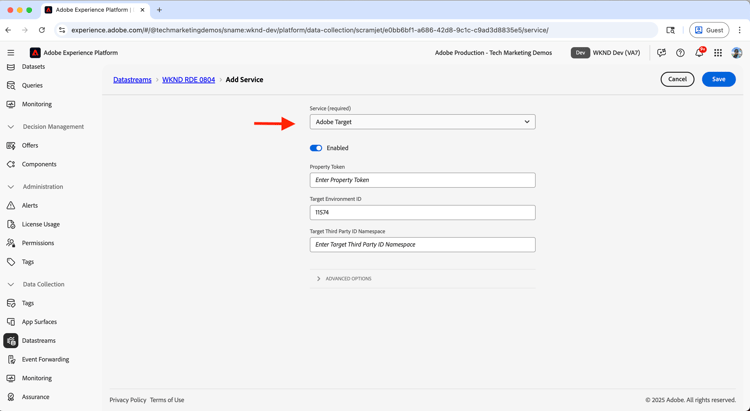This screenshot has width=750, height=411.
Task: Toggle the Enabled switch
Action: (316, 148)
